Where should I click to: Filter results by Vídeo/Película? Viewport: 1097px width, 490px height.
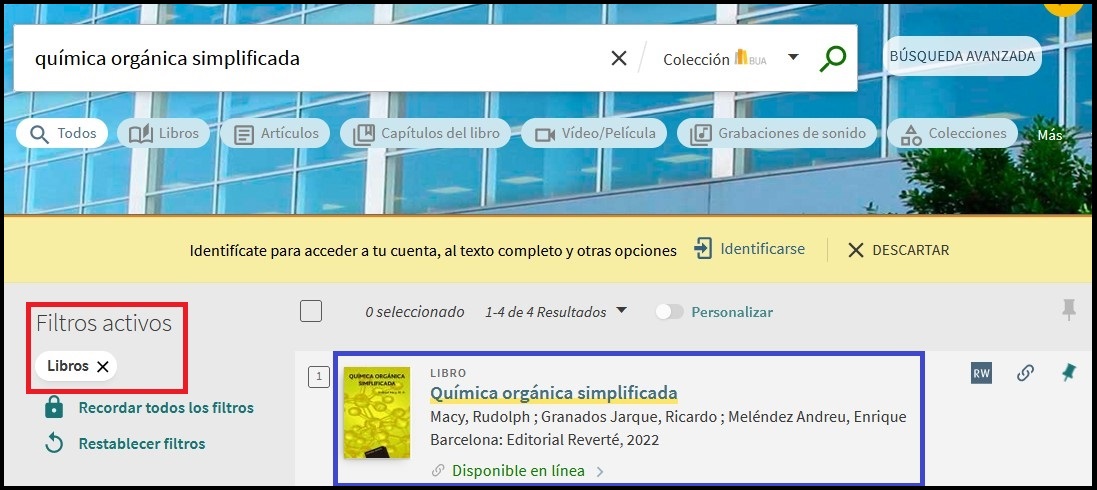pos(595,133)
